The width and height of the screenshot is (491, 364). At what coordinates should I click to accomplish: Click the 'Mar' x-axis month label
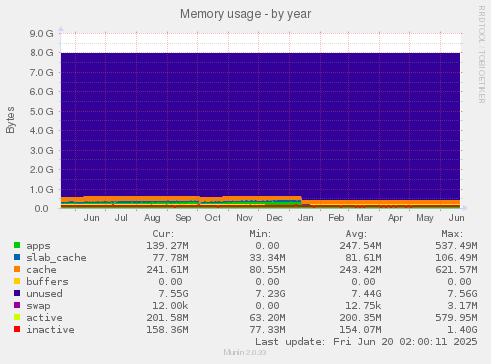click(364, 218)
